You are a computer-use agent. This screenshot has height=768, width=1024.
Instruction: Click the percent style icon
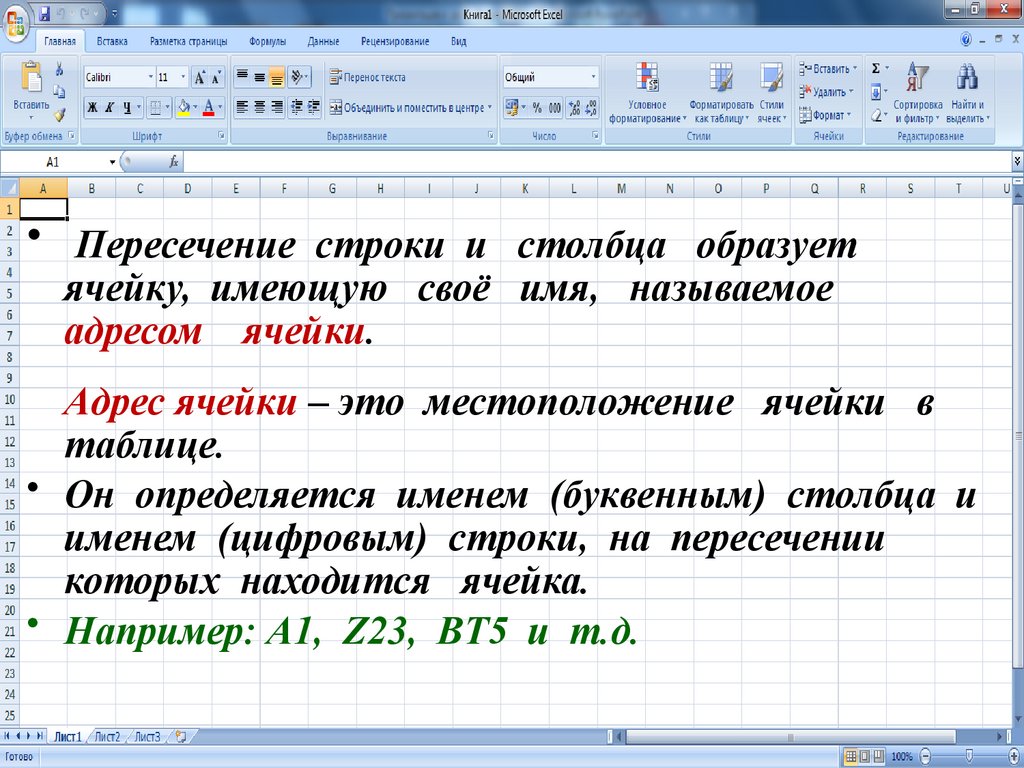[x=537, y=107]
